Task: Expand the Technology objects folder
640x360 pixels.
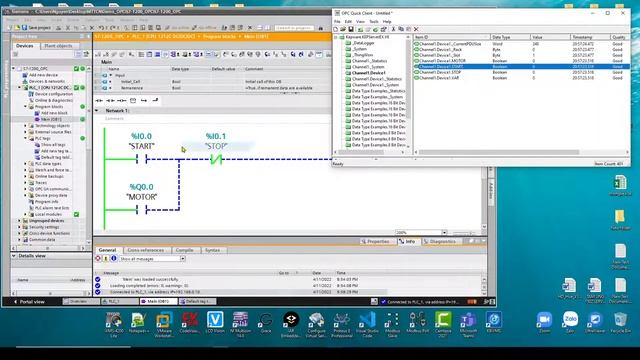Action: pos(25,125)
